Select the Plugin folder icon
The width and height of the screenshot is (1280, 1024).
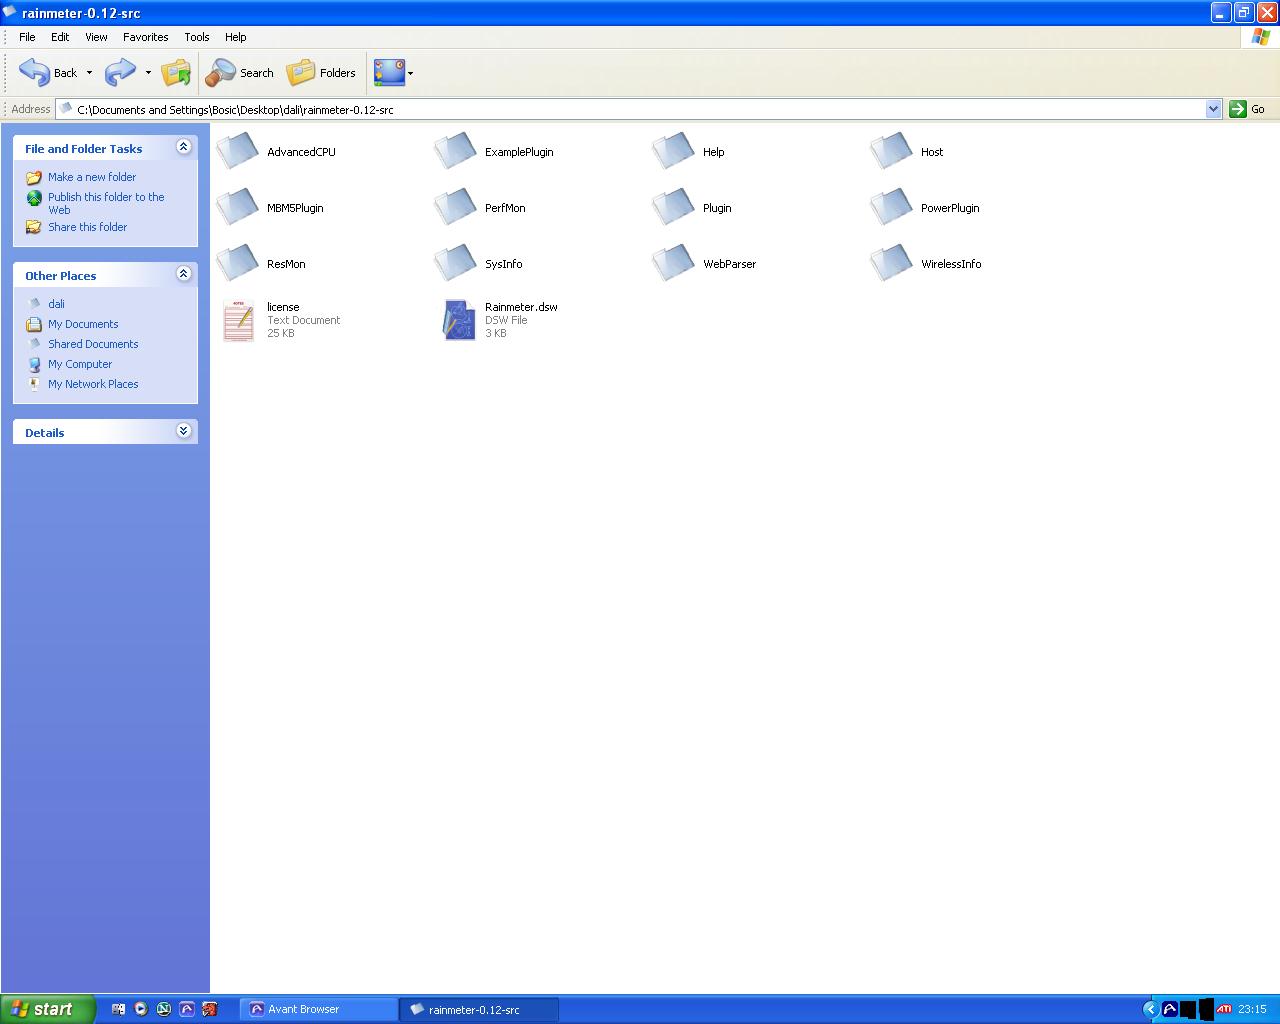pos(674,207)
